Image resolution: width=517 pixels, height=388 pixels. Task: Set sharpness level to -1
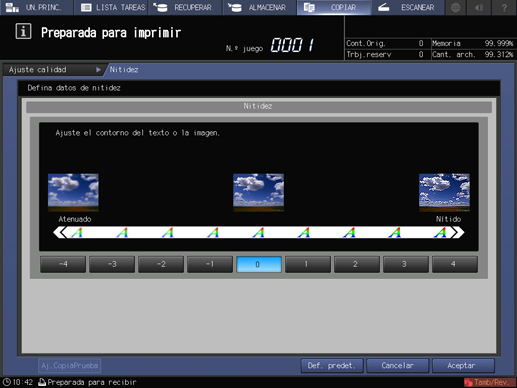pos(210,264)
